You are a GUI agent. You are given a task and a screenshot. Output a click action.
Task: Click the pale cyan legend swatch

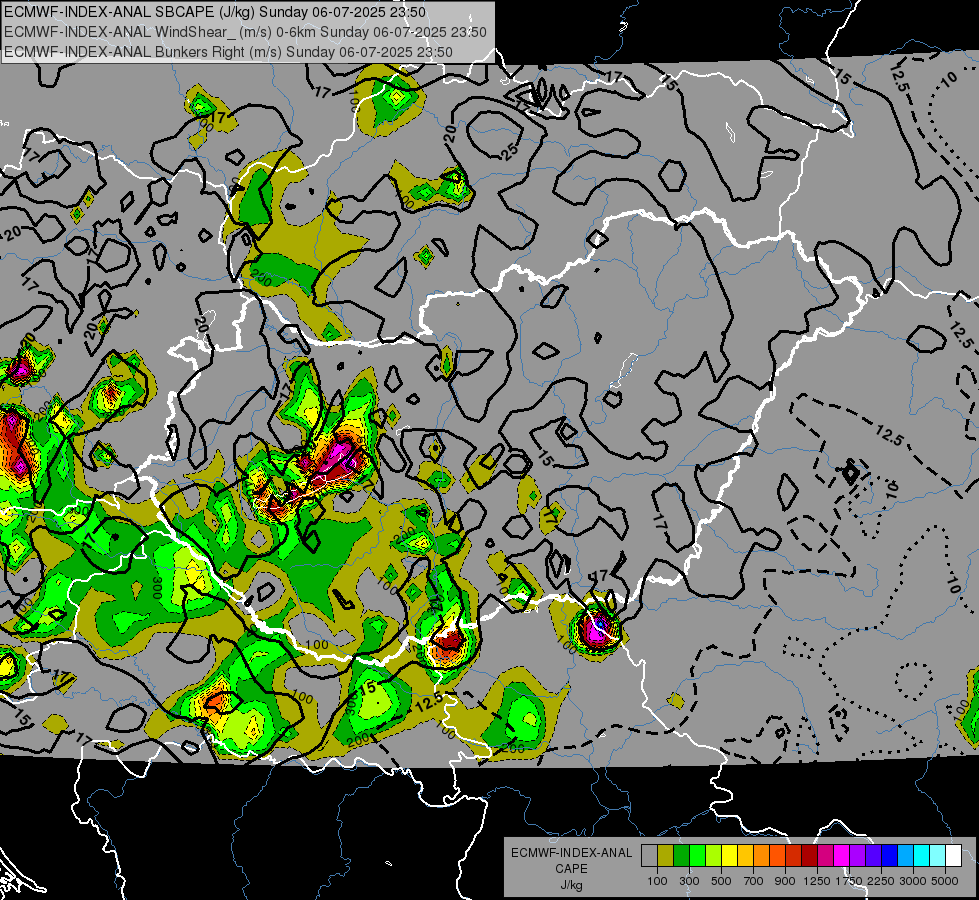click(938, 855)
